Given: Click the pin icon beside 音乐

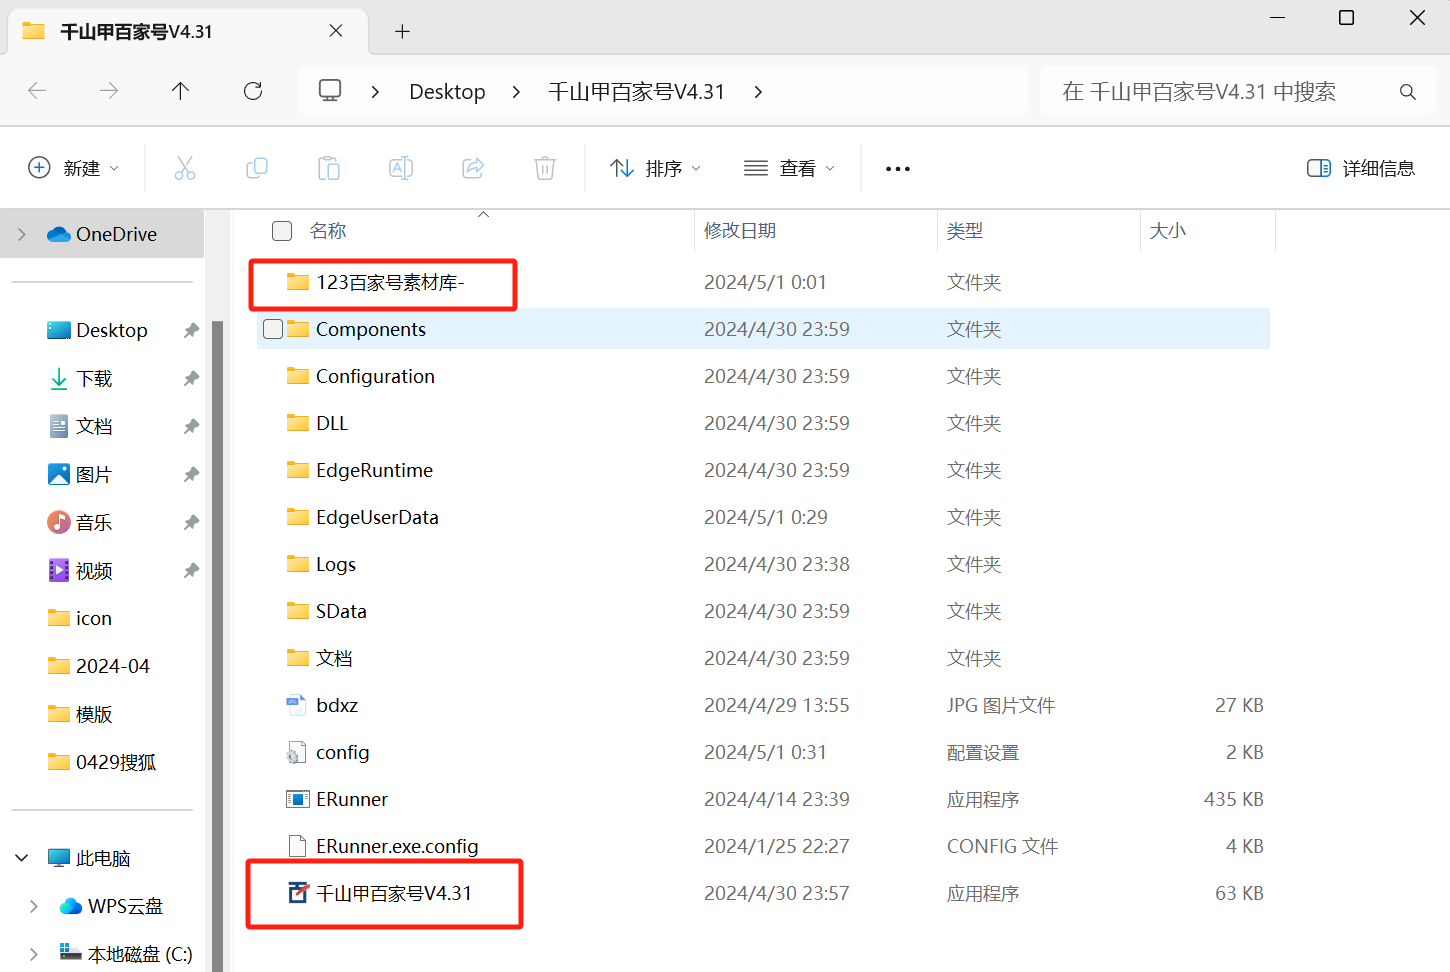Looking at the screenshot, I should pos(191,522).
